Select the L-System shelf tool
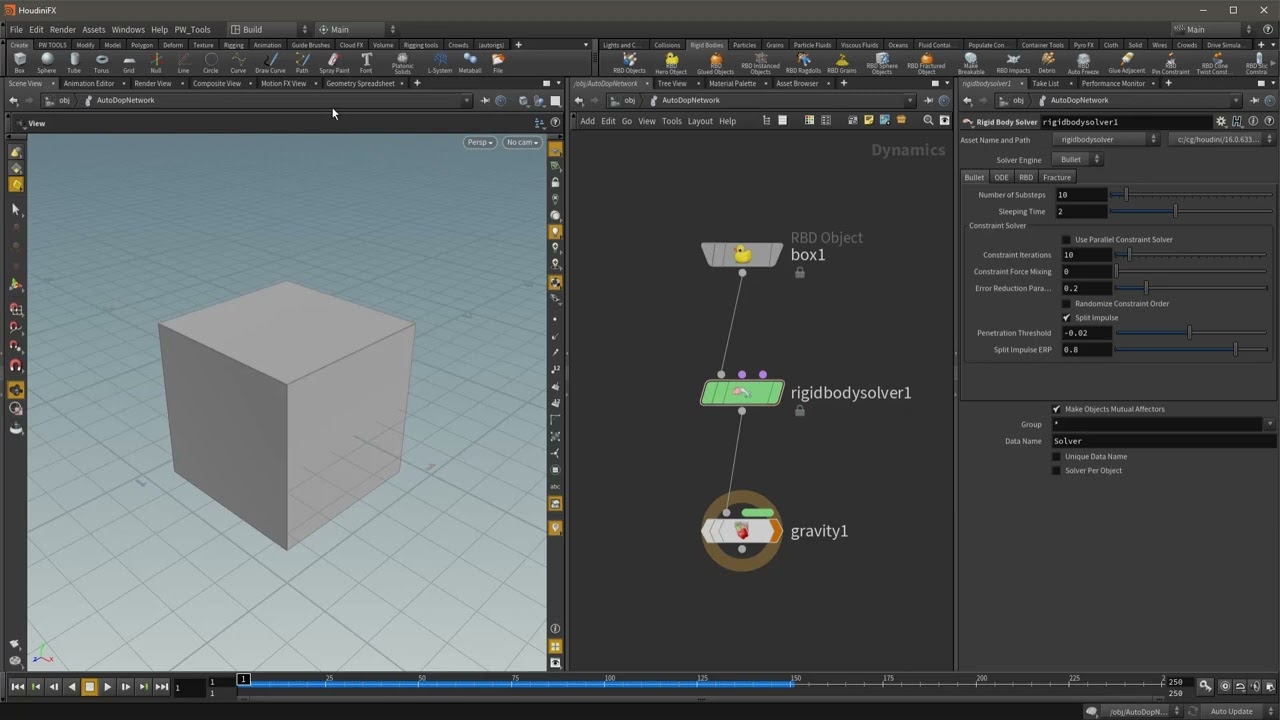 pyautogui.click(x=440, y=63)
